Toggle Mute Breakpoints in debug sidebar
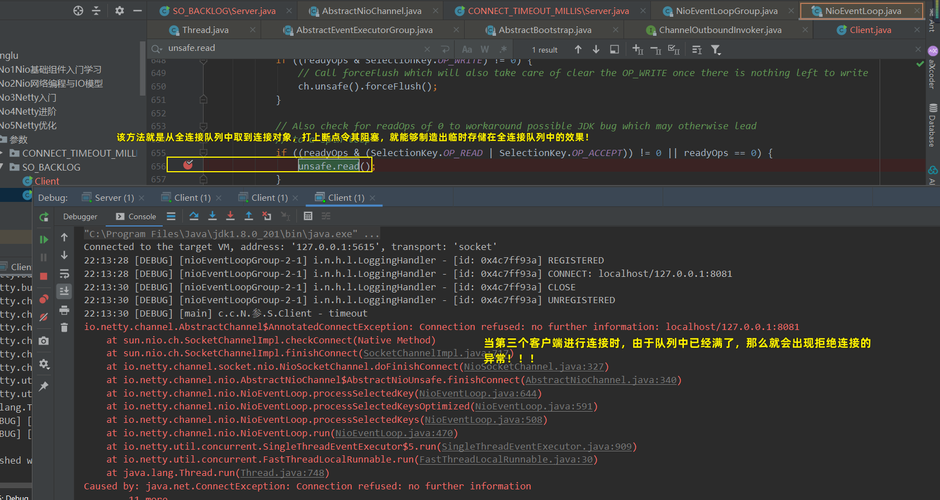This screenshot has height=500, width=940. (x=43, y=319)
